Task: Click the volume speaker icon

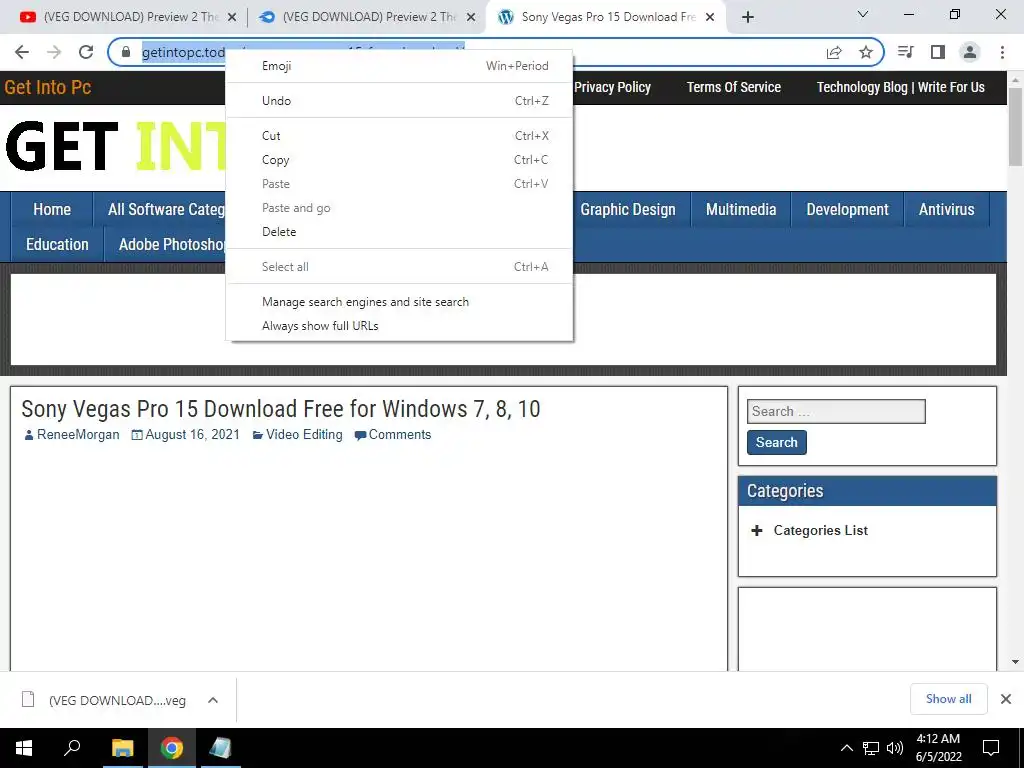Action: pyautogui.click(x=895, y=748)
